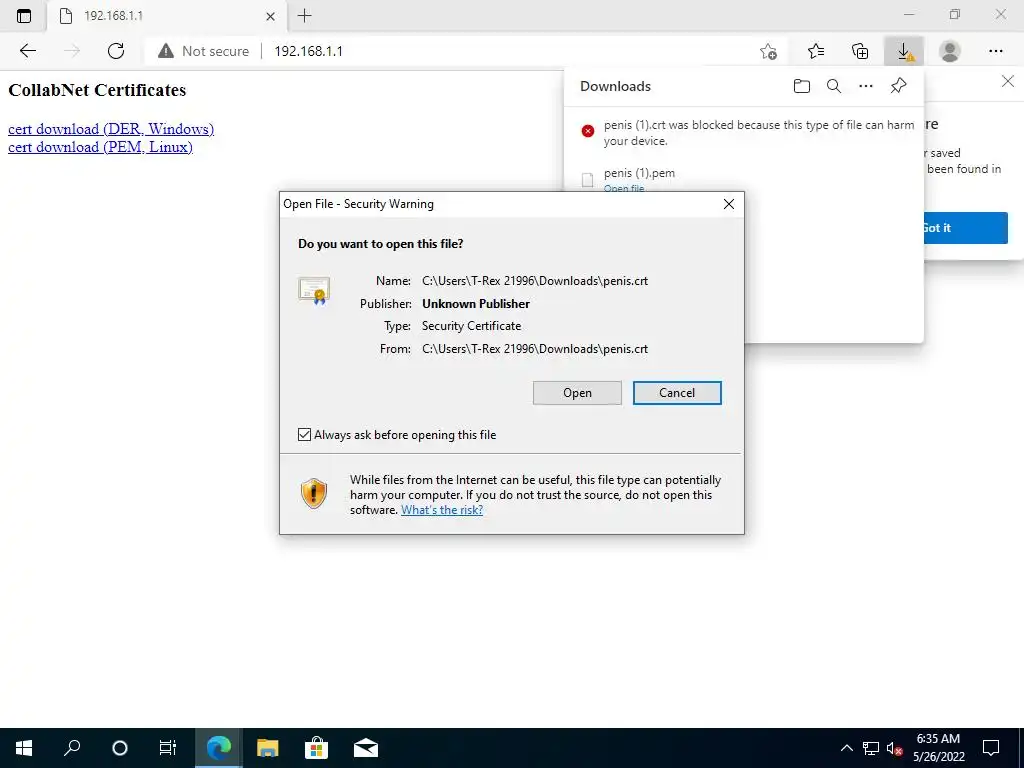The height and width of the screenshot is (768, 1024).
Task: Click Microsoft Edge taskbar icon
Action: pos(219,748)
